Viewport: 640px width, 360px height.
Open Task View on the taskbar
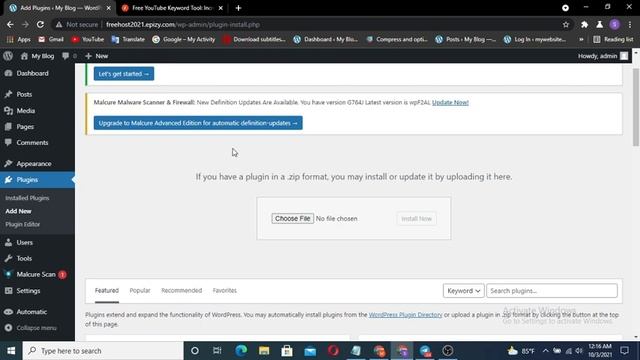(x=217, y=351)
